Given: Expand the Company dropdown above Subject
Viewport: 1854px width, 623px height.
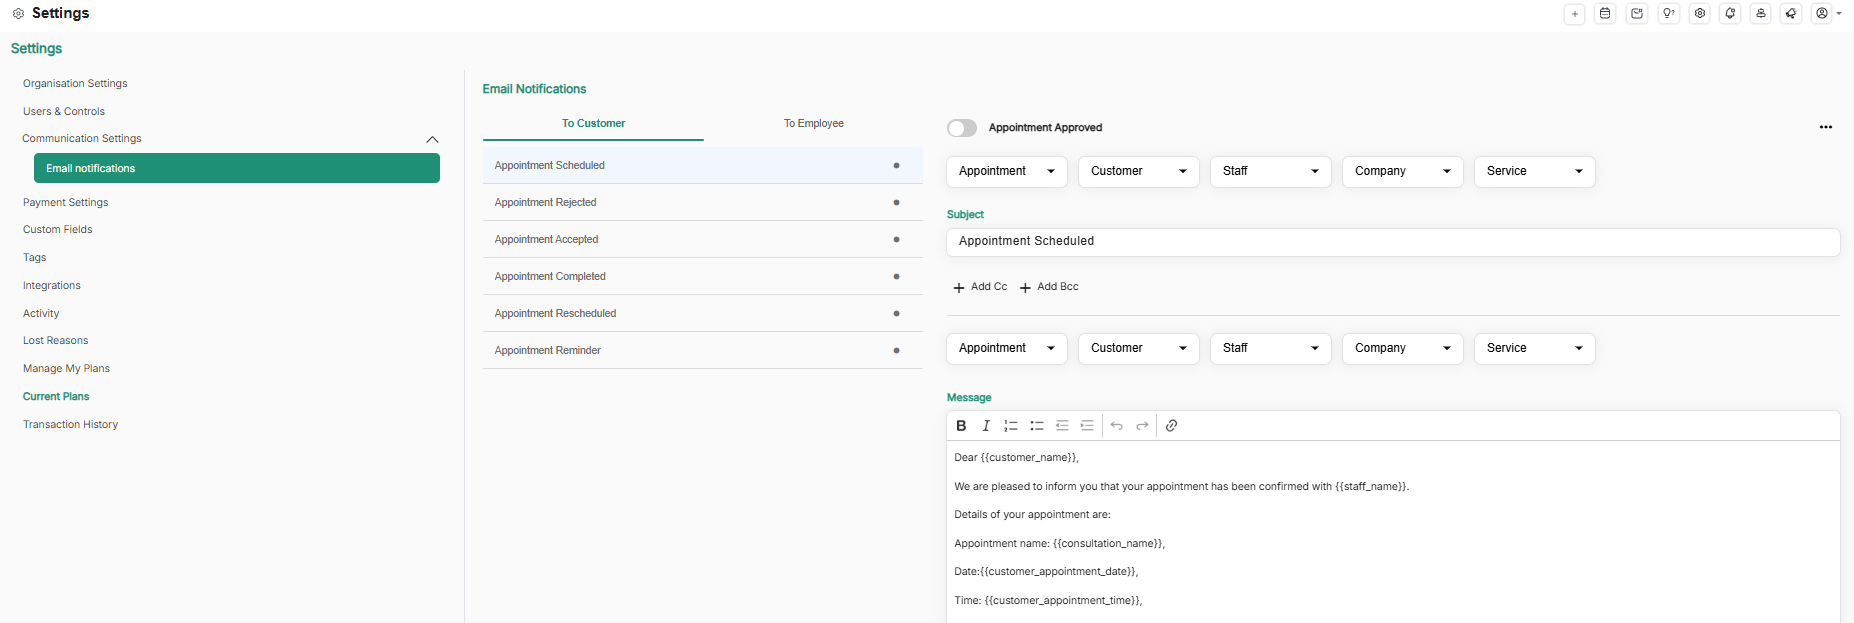Looking at the screenshot, I should (1402, 172).
